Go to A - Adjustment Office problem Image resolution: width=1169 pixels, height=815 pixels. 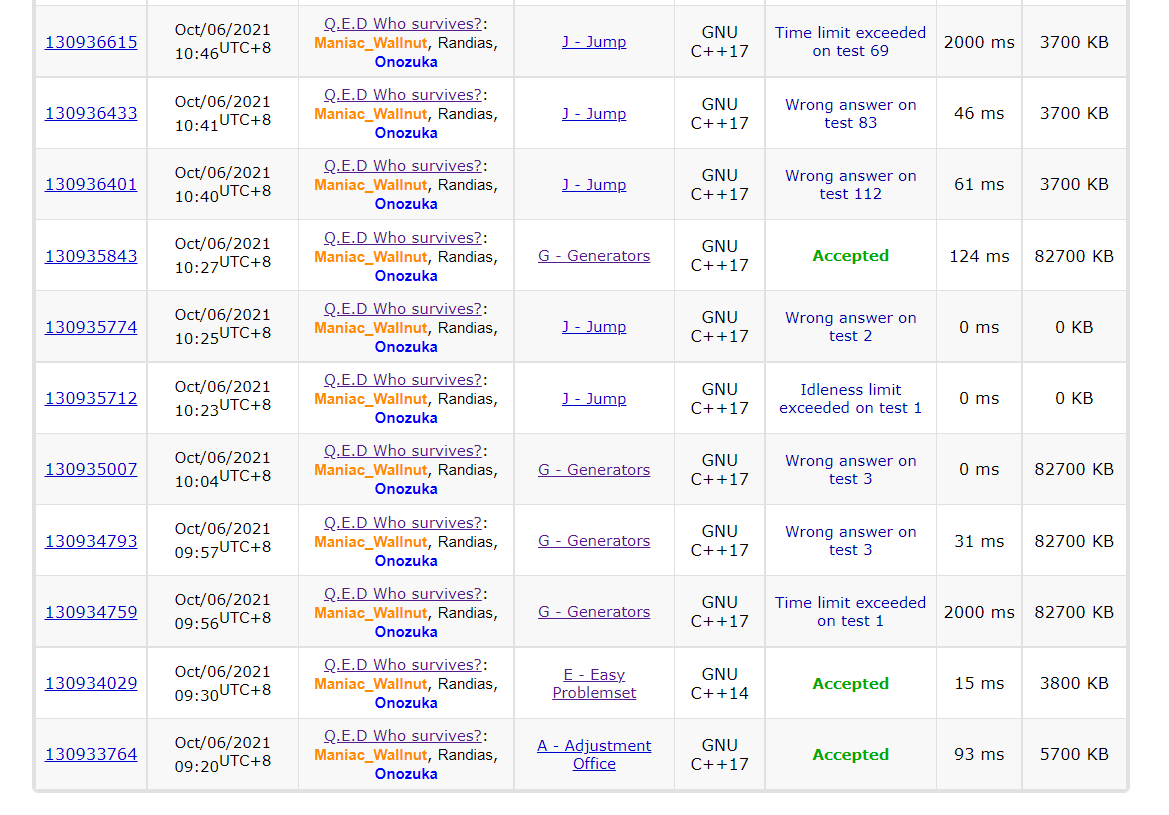click(x=594, y=755)
